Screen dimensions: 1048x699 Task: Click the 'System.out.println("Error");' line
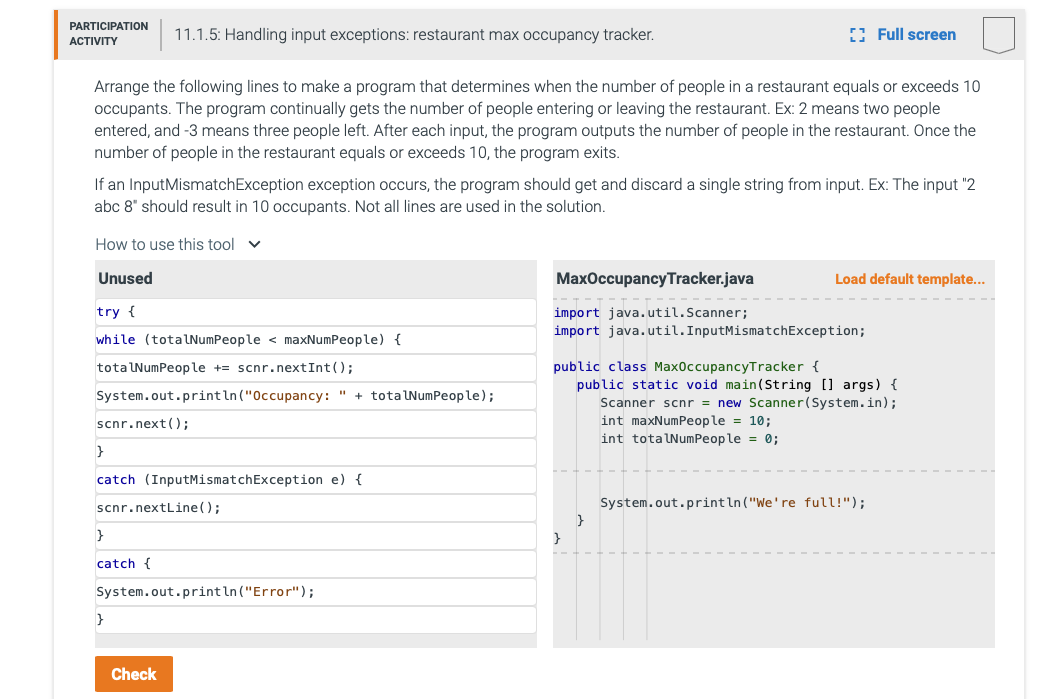point(315,591)
